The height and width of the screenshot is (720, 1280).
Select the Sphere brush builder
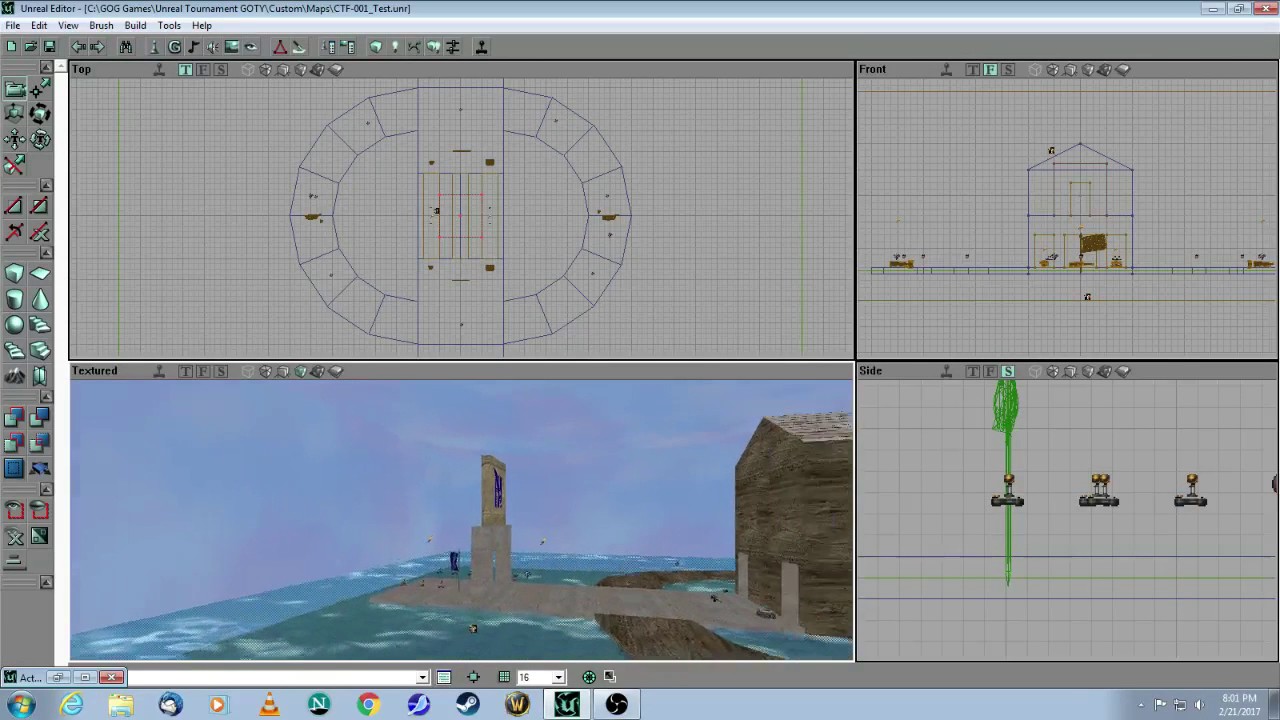point(15,324)
